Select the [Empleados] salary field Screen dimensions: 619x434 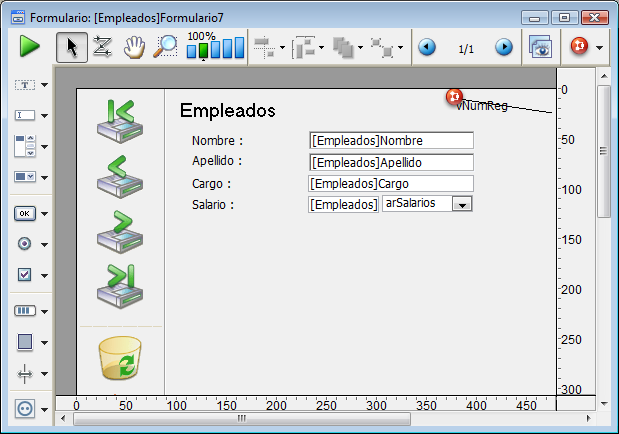point(343,205)
